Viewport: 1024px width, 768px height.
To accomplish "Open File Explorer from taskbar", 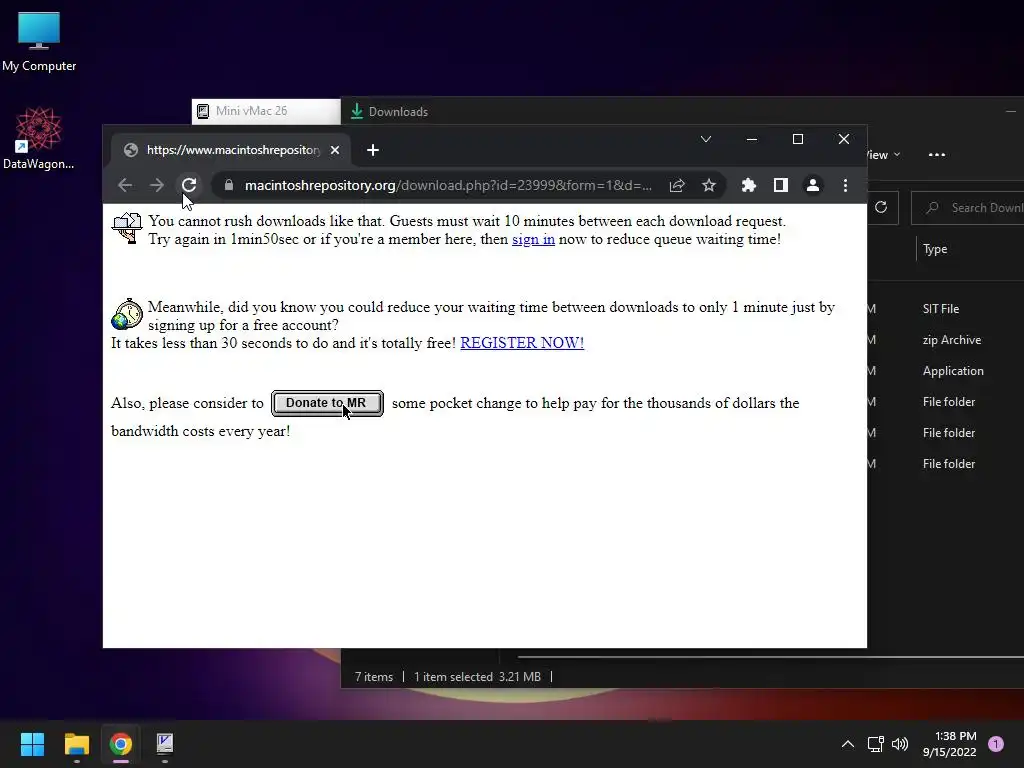I will pyautogui.click(x=76, y=744).
